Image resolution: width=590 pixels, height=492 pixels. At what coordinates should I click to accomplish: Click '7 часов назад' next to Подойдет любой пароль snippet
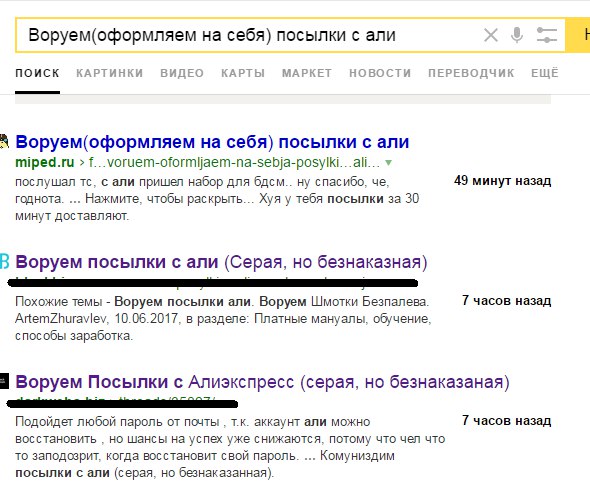point(506,420)
